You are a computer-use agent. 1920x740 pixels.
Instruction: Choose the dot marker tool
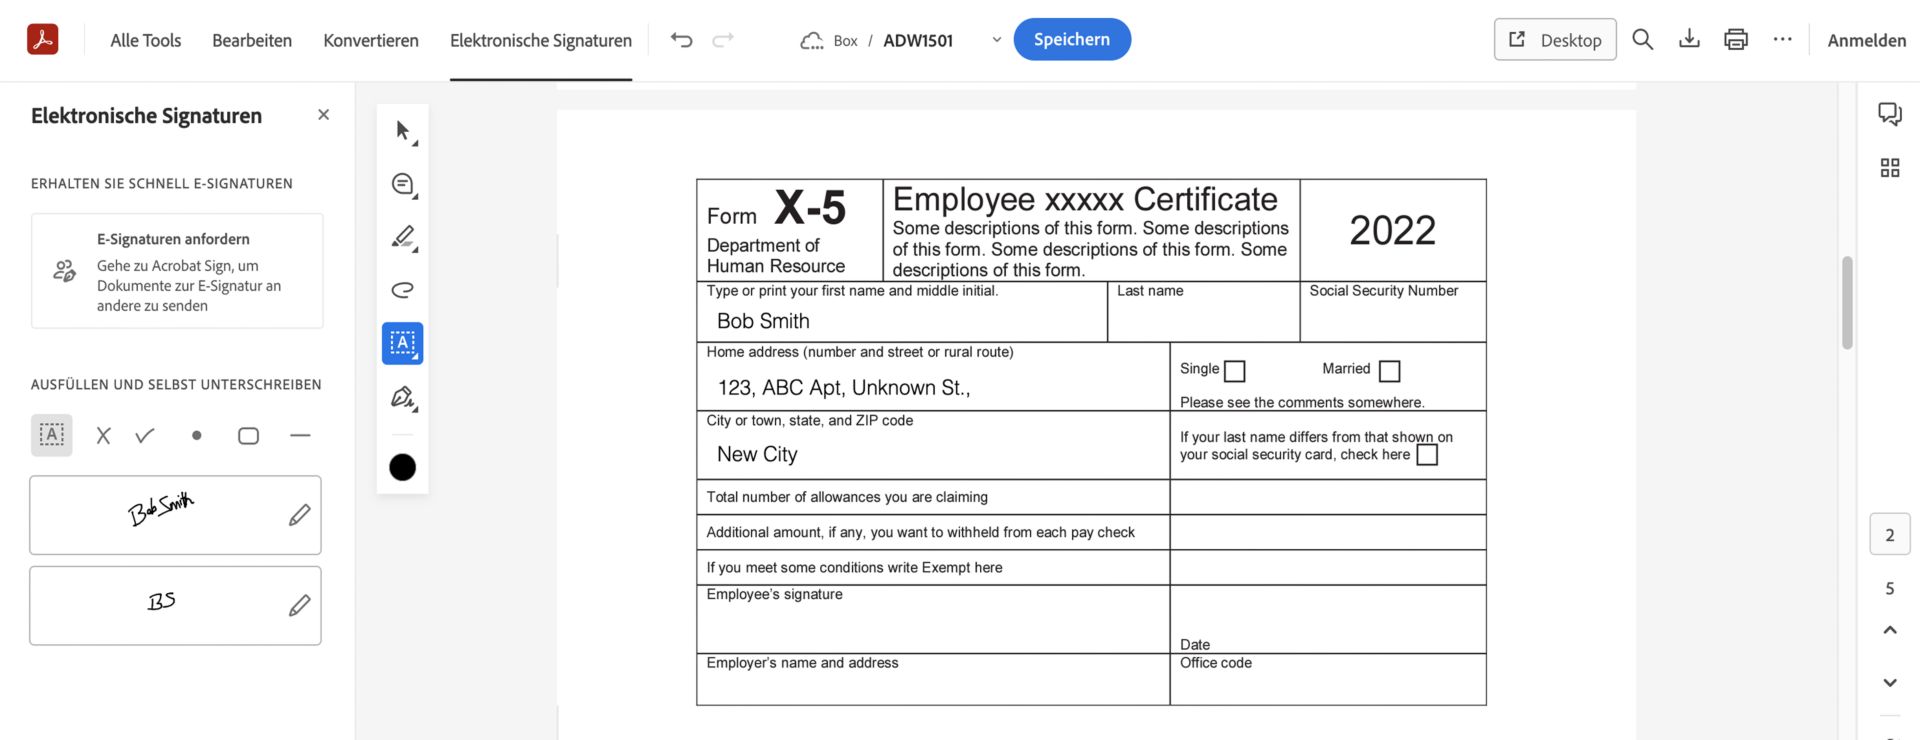[197, 435]
